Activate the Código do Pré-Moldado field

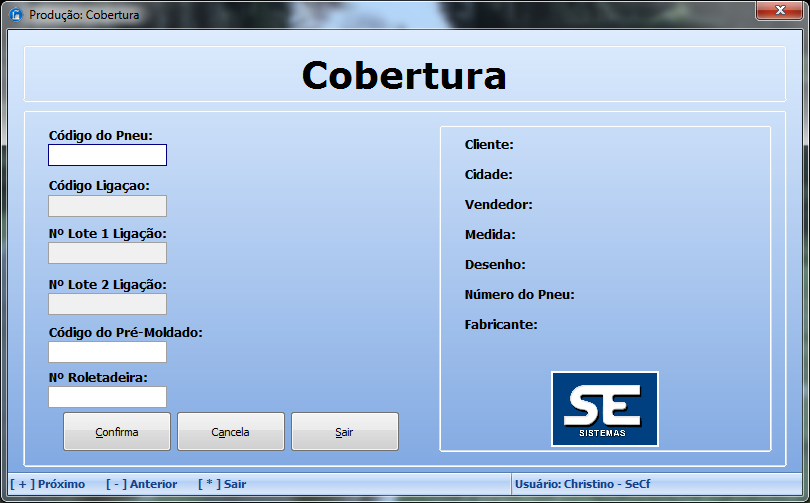pyautogui.click(x=107, y=352)
